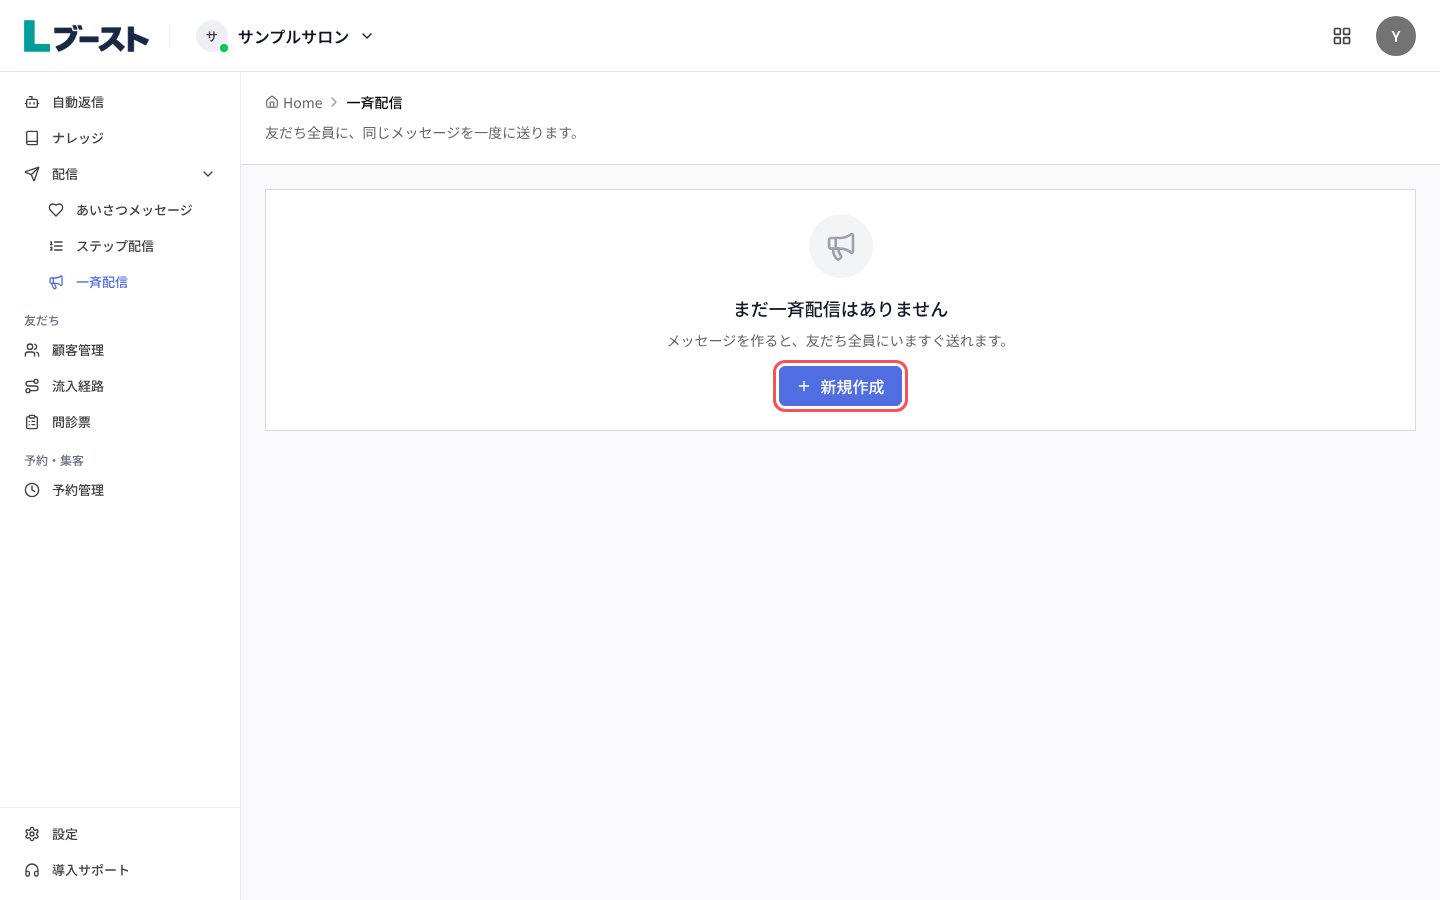Click the Home breadcrumb link
Image resolution: width=1440 pixels, height=900 pixels.
[294, 102]
